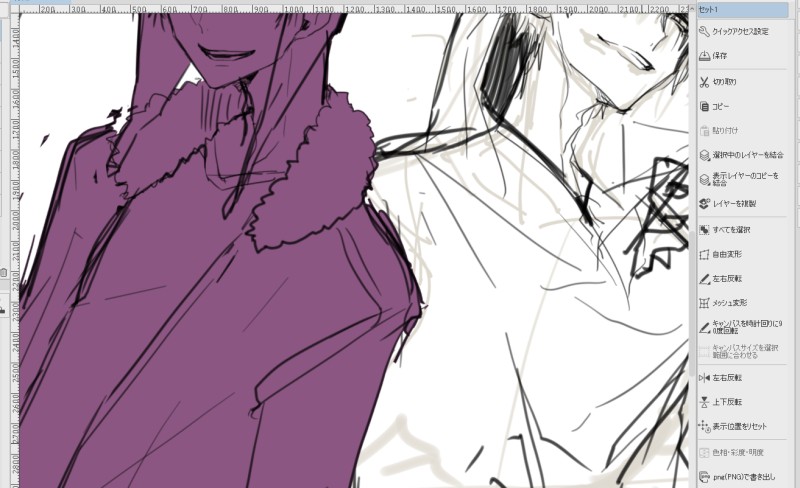Screen dimensions: 800x488
Task: Open the セット1 quick access set selector
Action: [742, 10]
